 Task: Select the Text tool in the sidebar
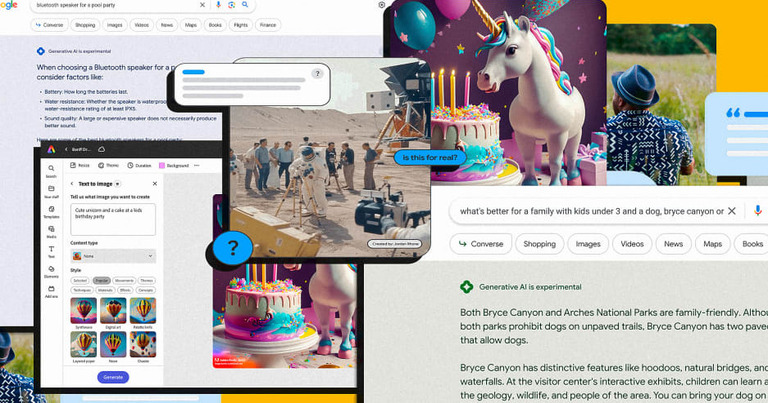click(51, 252)
